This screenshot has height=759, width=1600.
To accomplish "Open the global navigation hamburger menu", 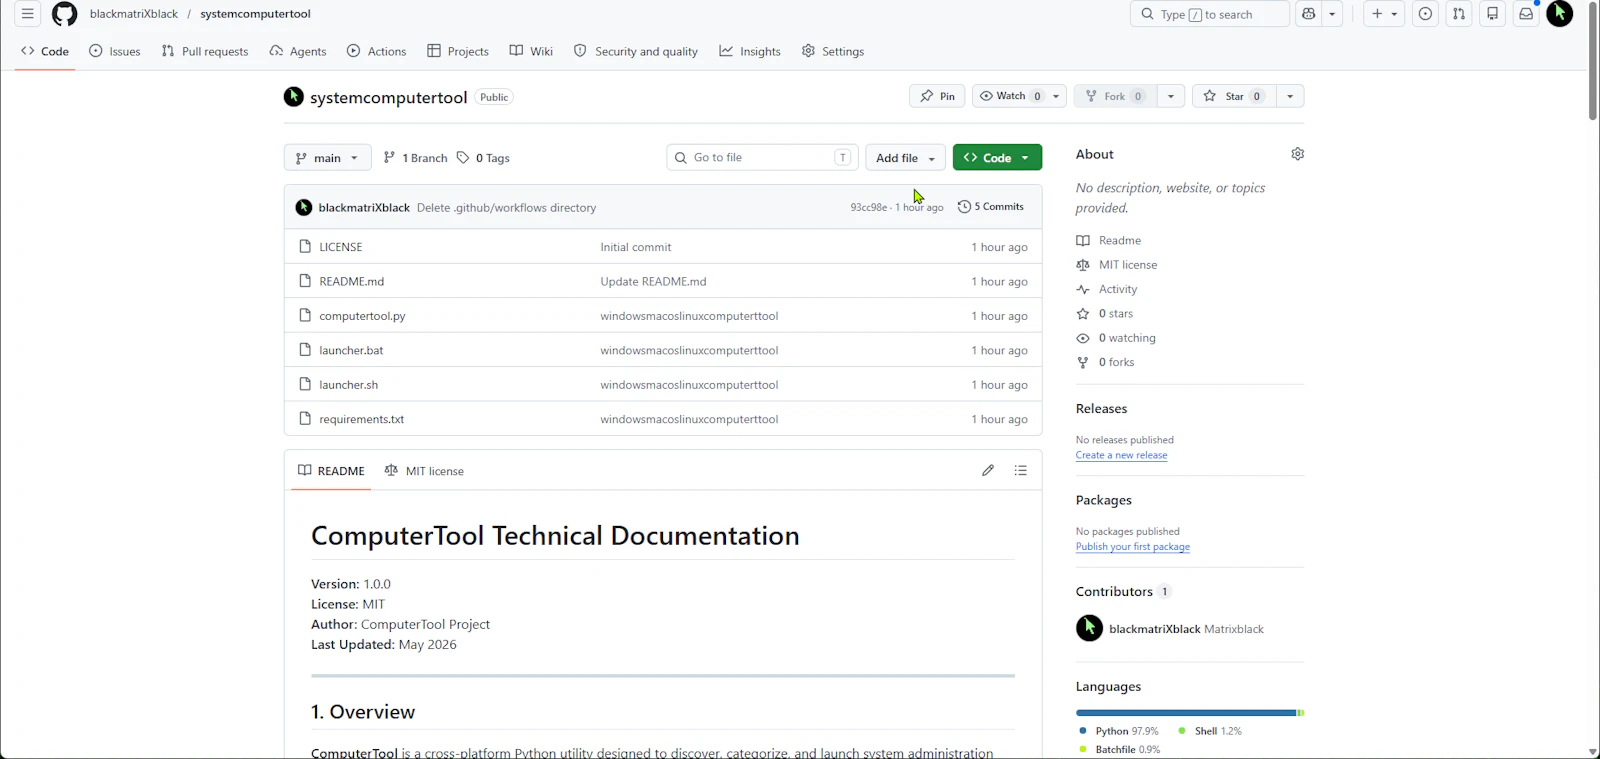I will coord(28,14).
